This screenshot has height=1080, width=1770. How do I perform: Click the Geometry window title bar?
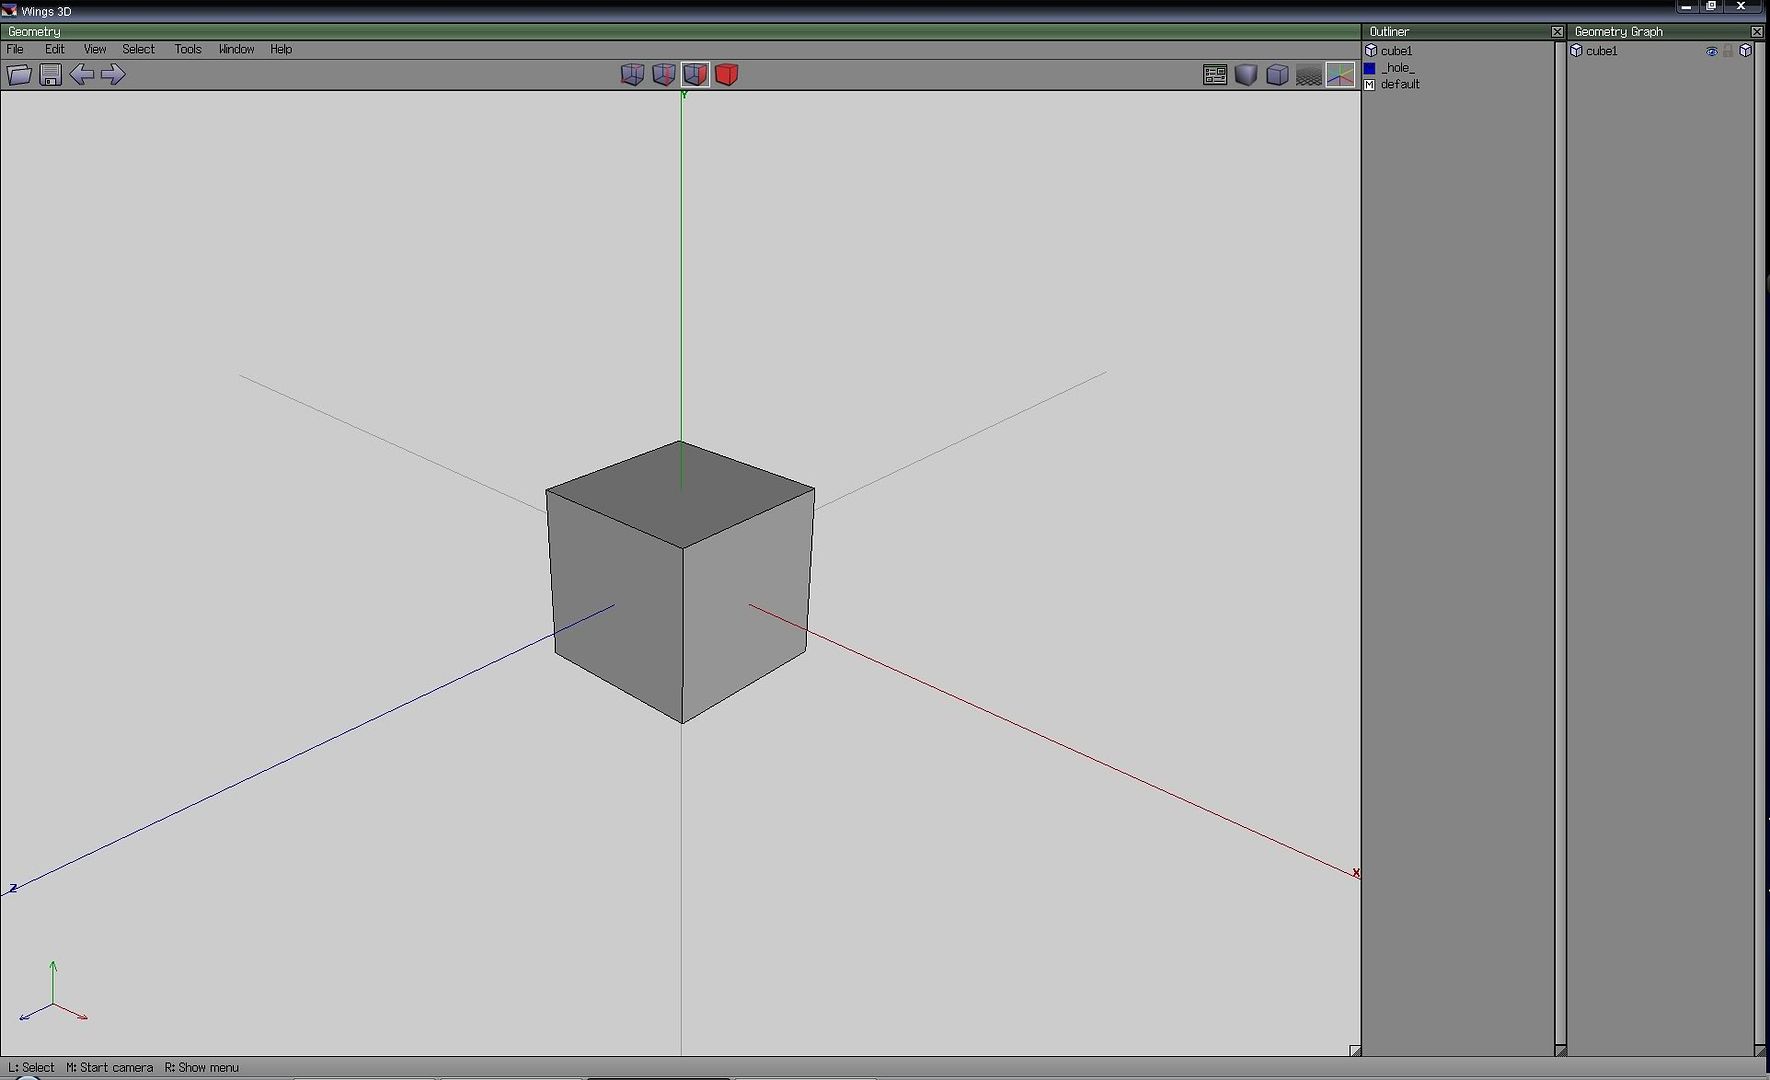click(x=680, y=32)
